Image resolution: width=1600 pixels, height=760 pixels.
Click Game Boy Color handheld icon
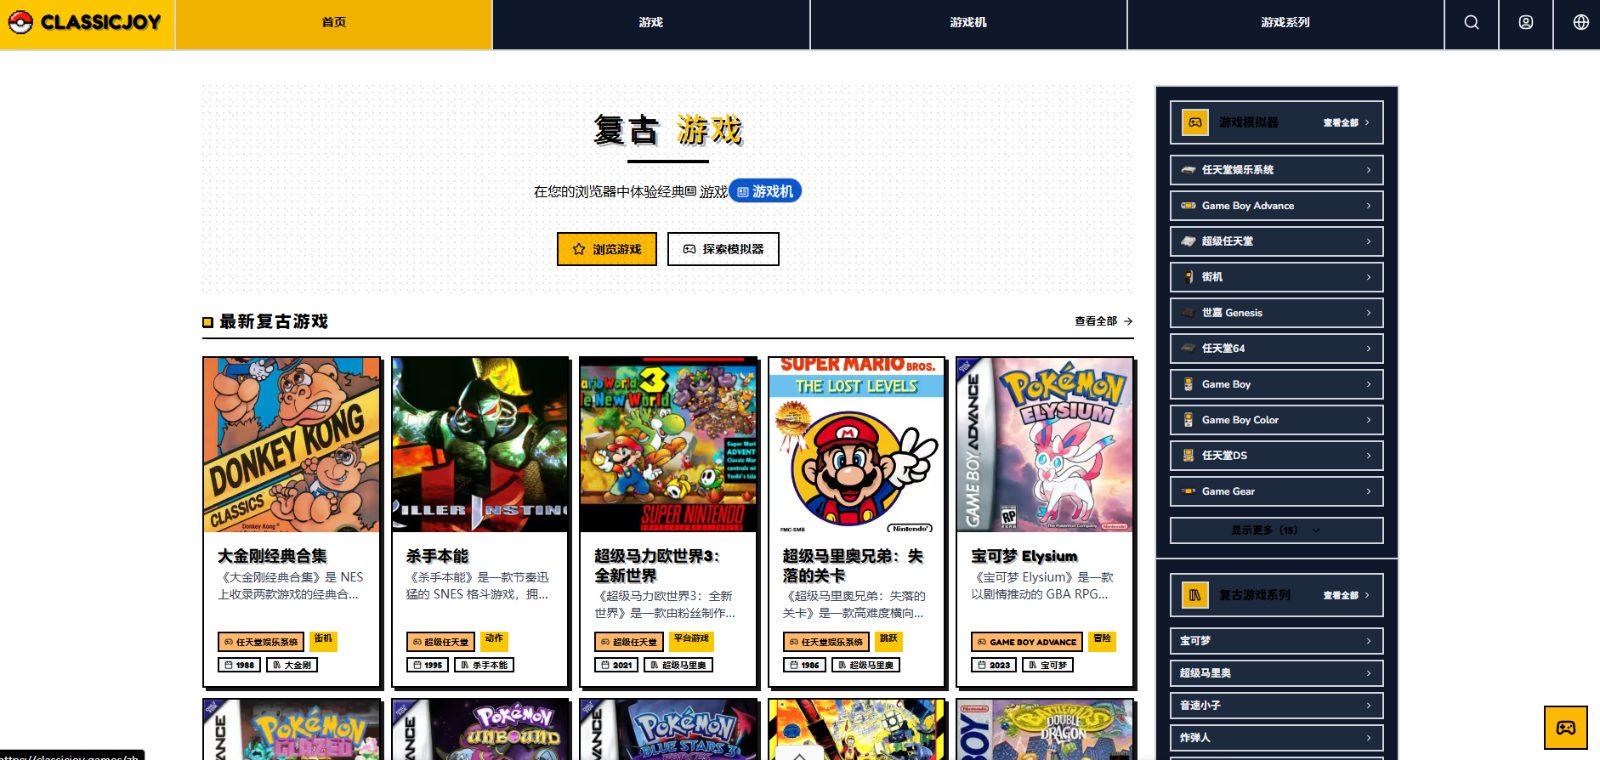tap(1188, 420)
